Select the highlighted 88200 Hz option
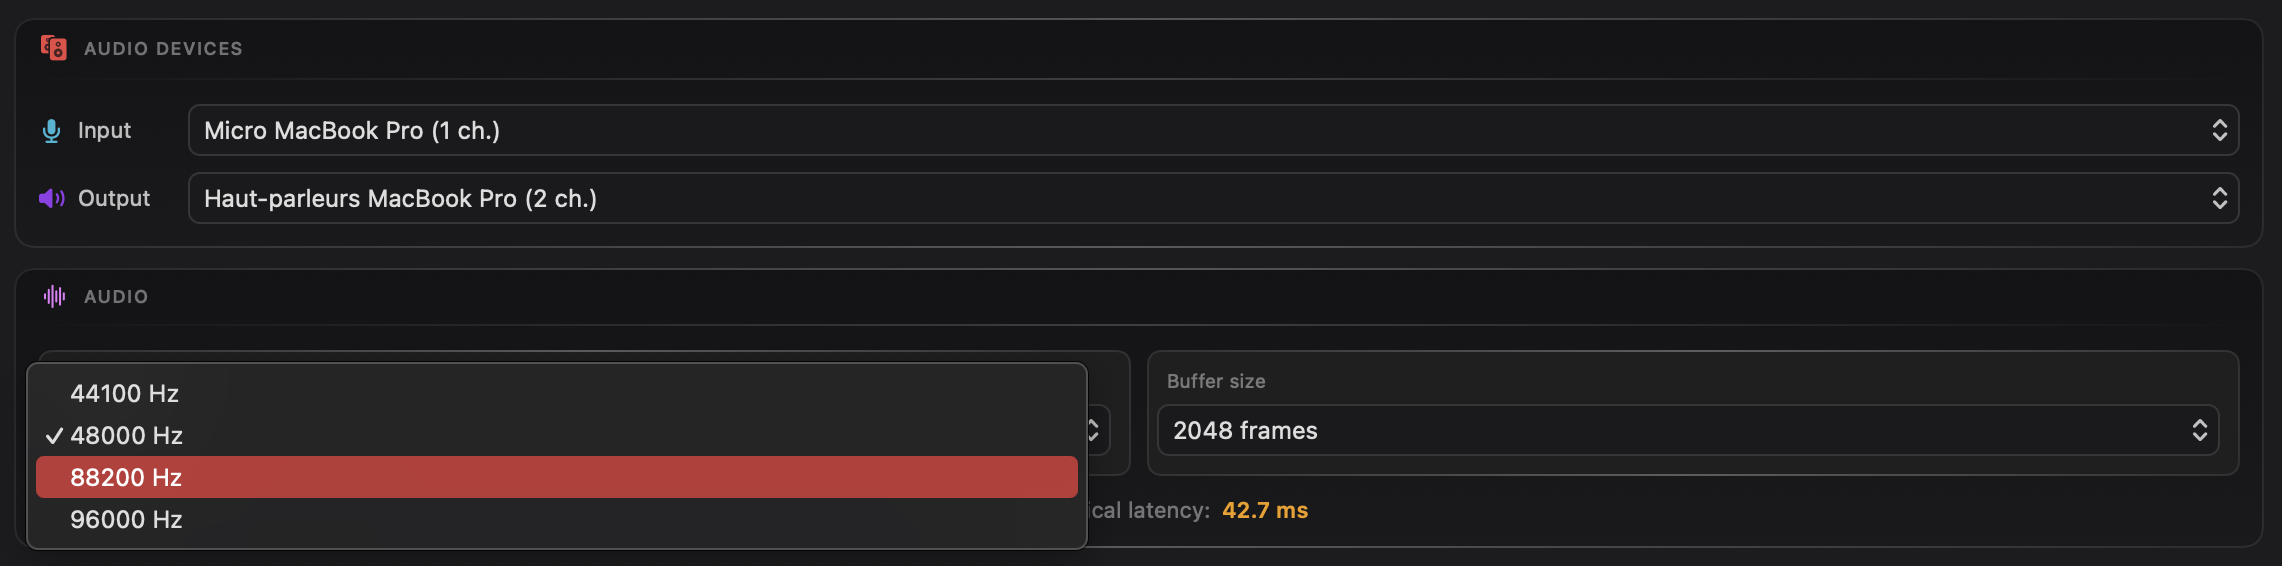The height and width of the screenshot is (566, 2282). 126,478
